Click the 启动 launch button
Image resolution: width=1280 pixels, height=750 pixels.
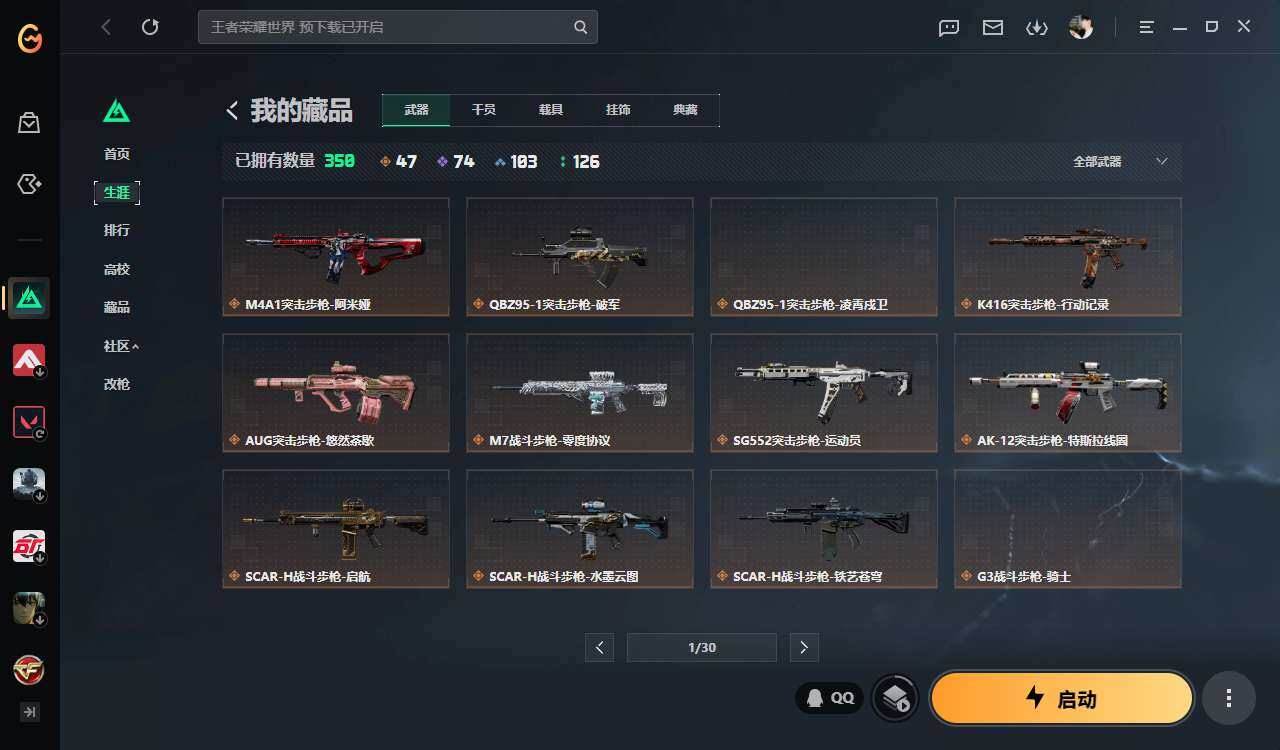(1062, 698)
